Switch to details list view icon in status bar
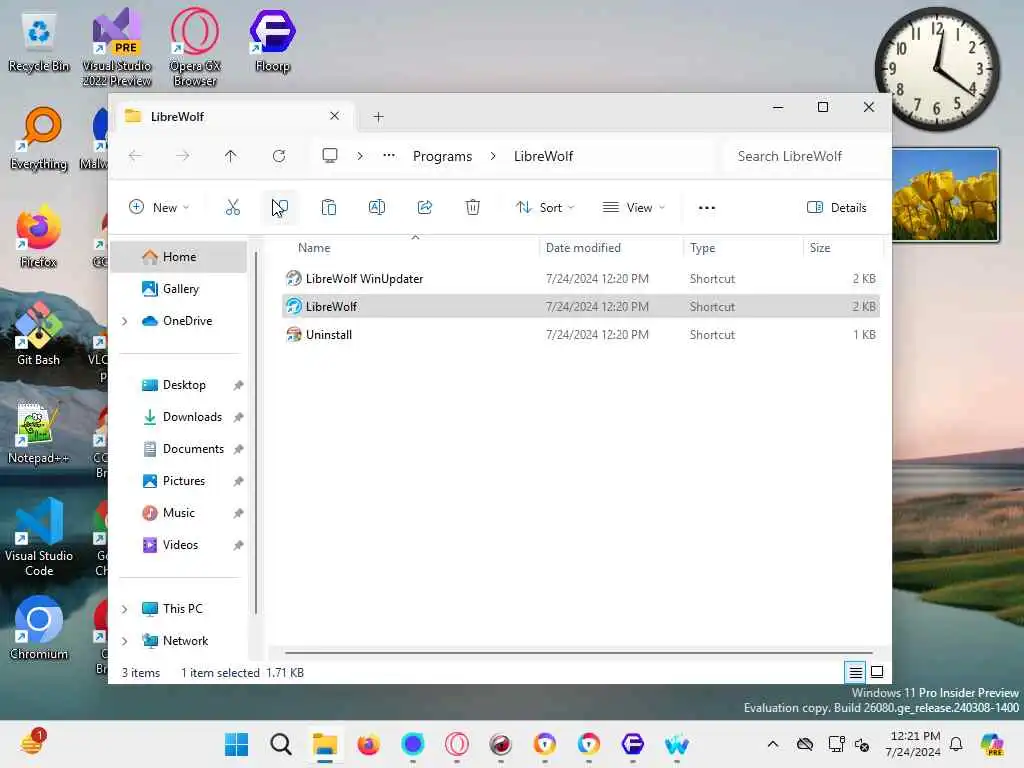The width and height of the screenshot is (1024, 768). click(856, 671)
